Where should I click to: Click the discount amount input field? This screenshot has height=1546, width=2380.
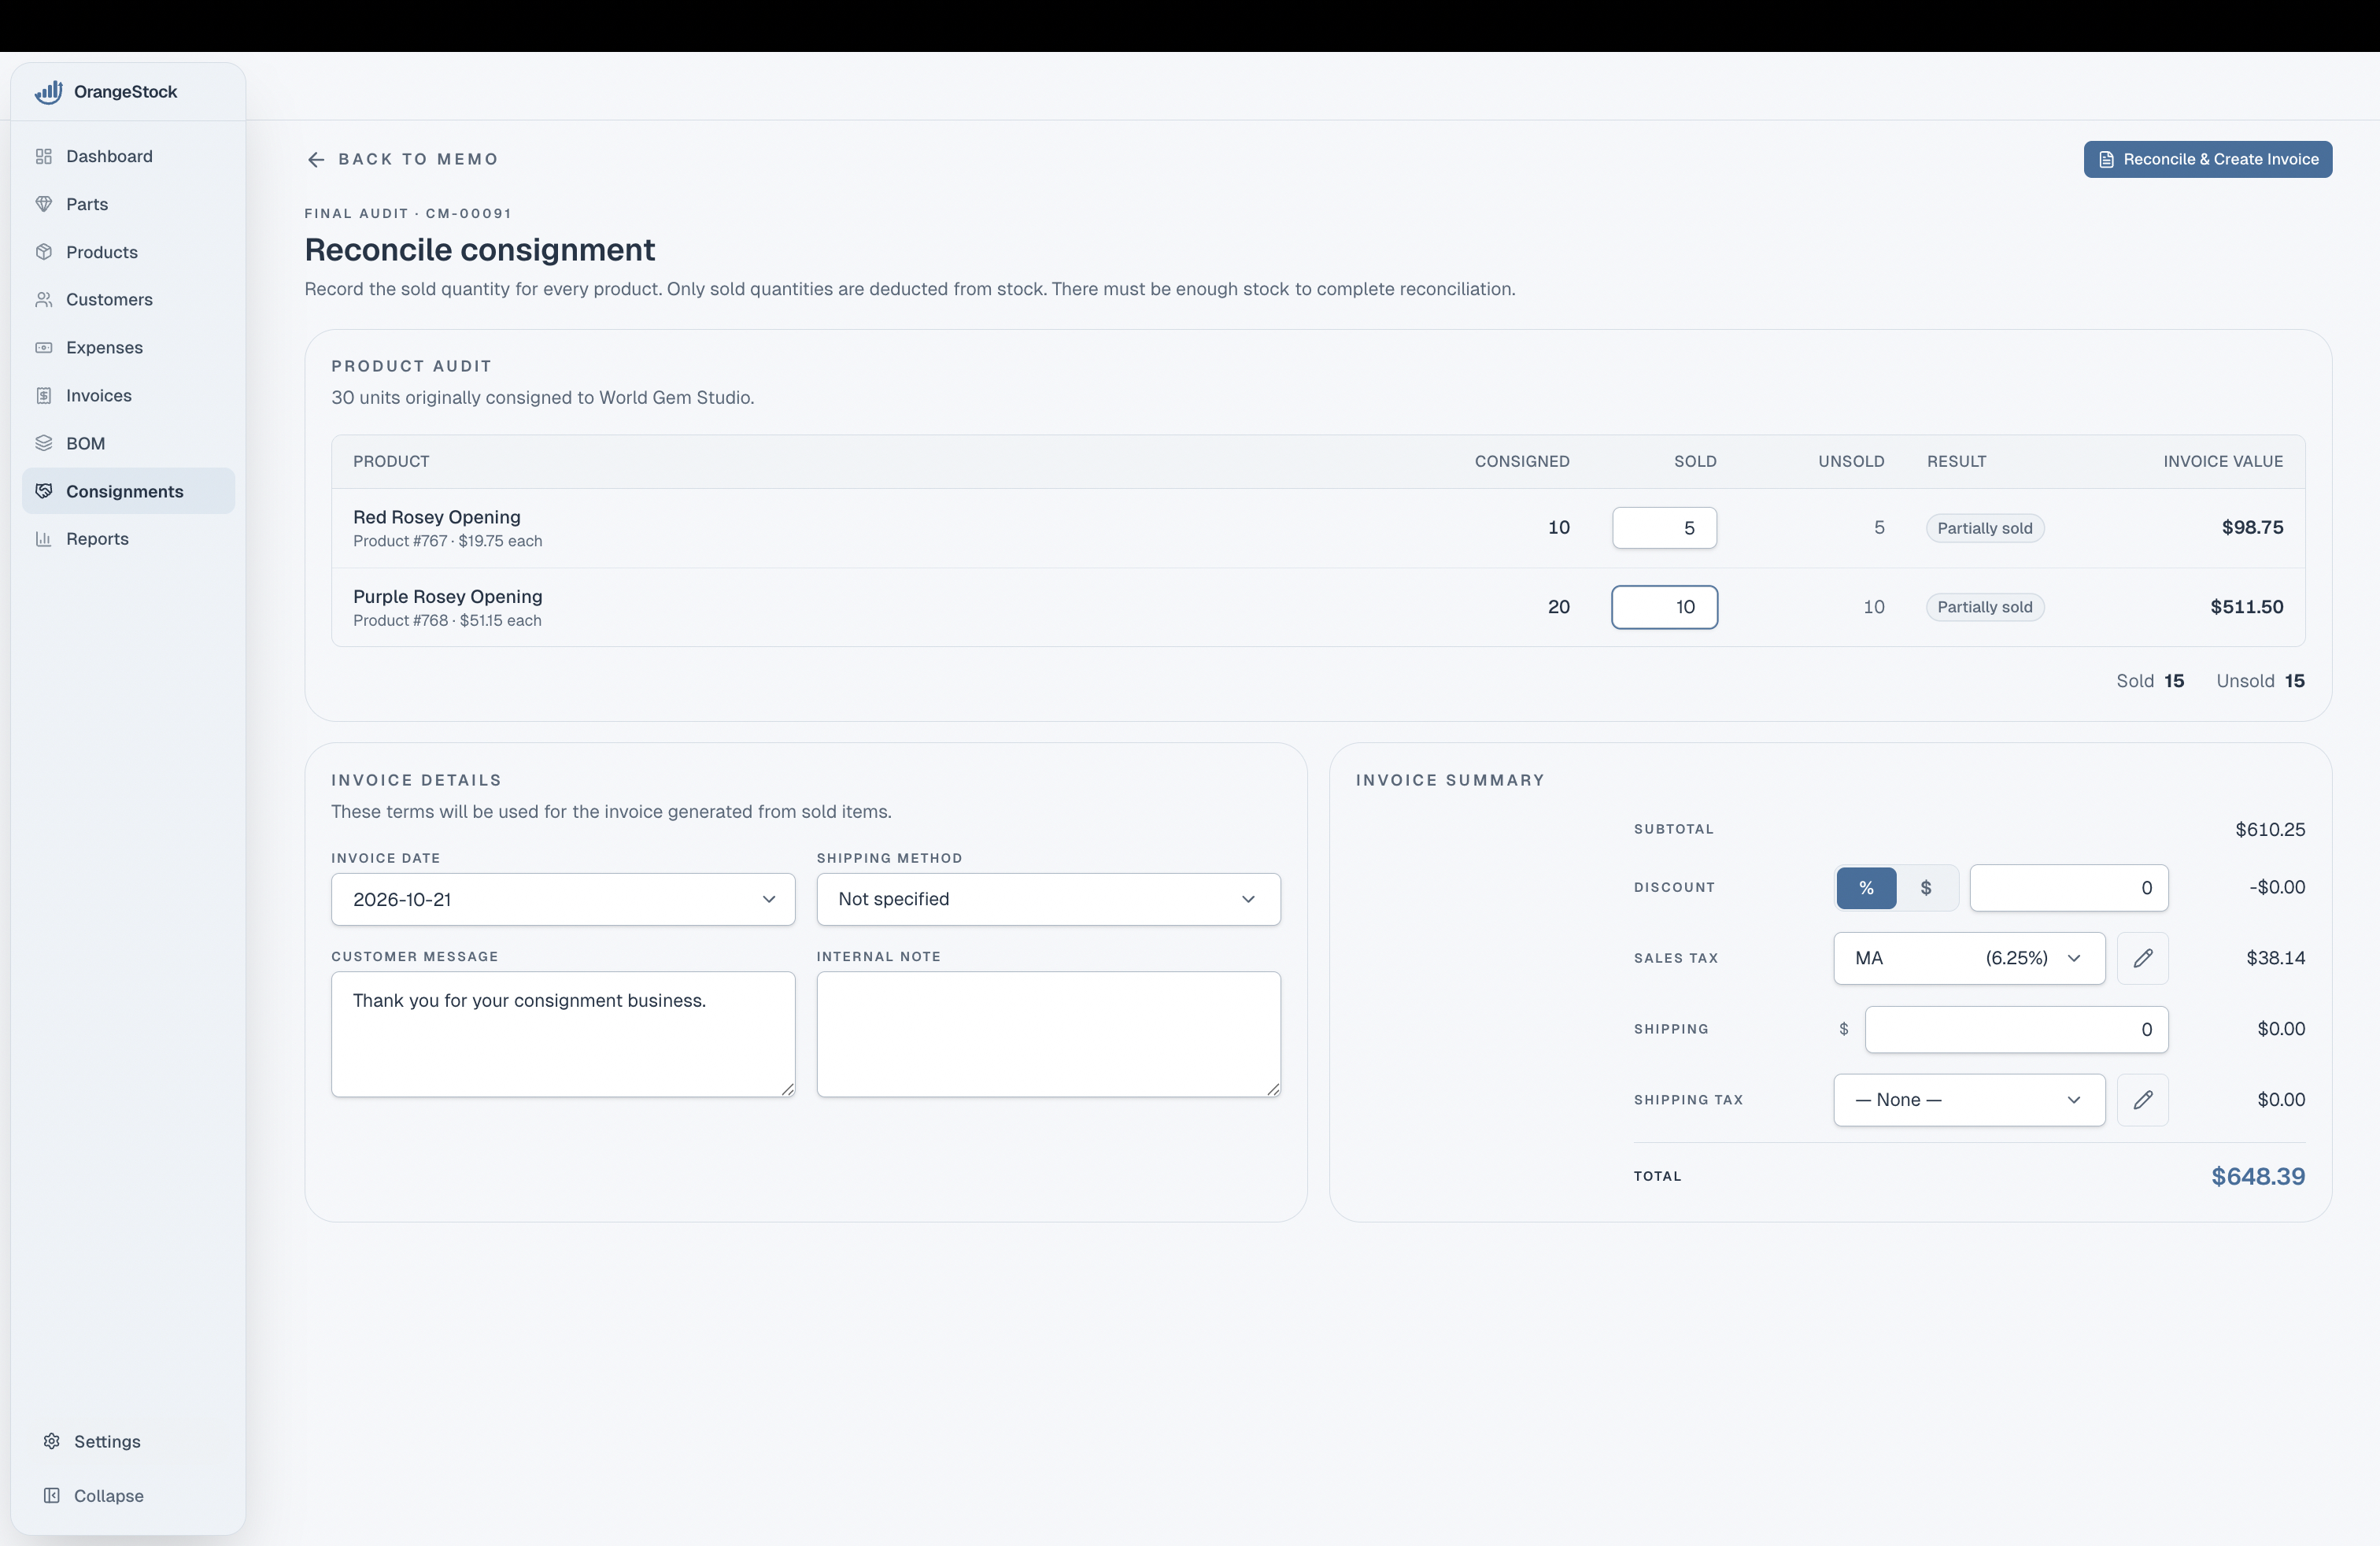(2068, 887)
